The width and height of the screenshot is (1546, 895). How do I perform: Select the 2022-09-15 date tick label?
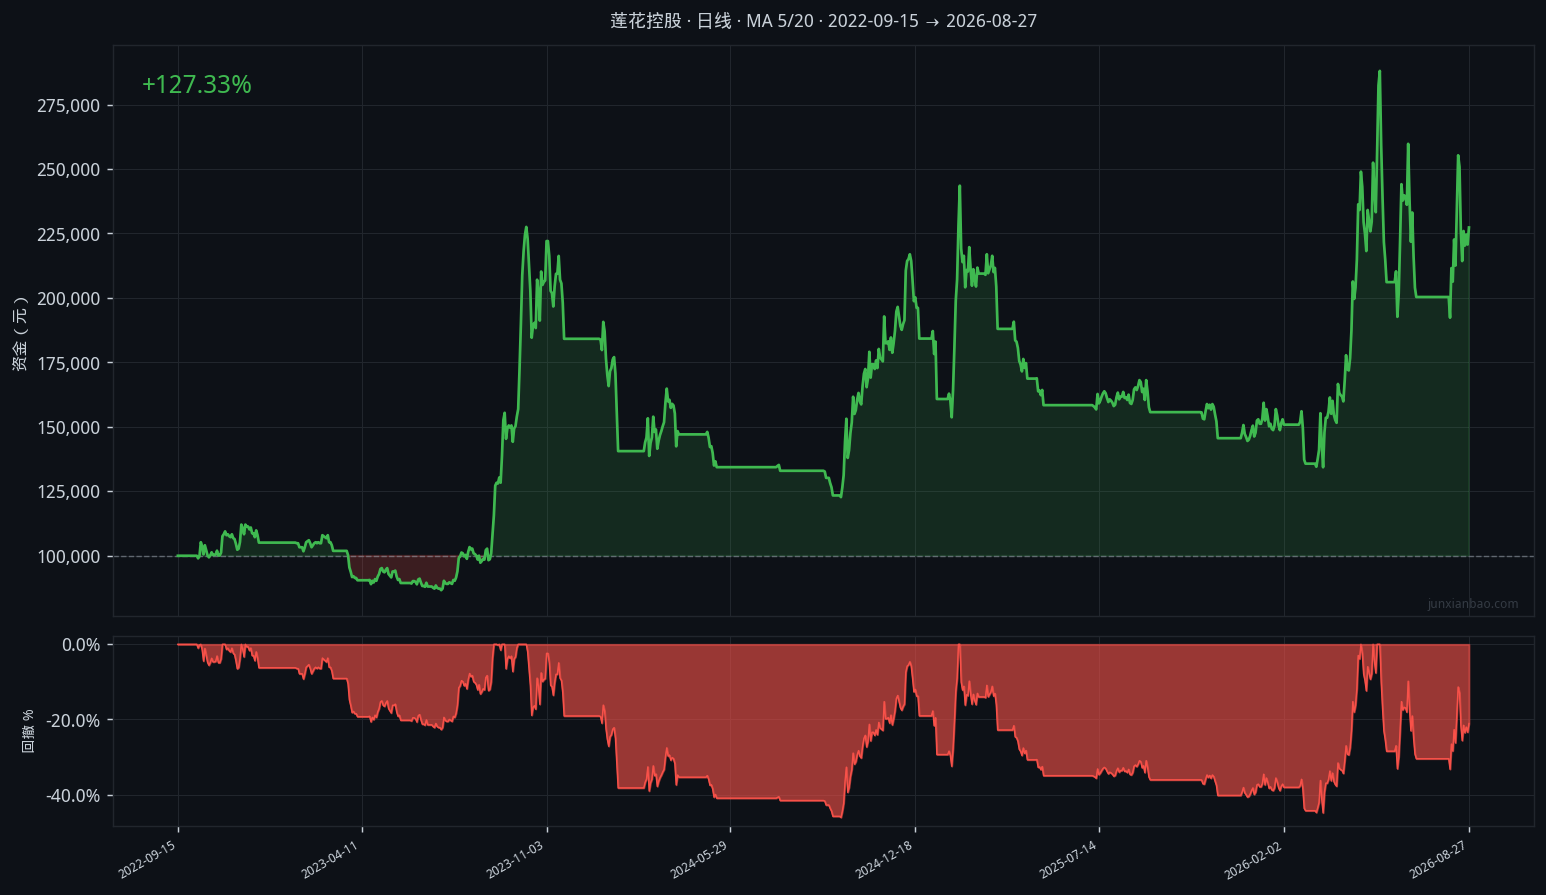coord(148,859)
